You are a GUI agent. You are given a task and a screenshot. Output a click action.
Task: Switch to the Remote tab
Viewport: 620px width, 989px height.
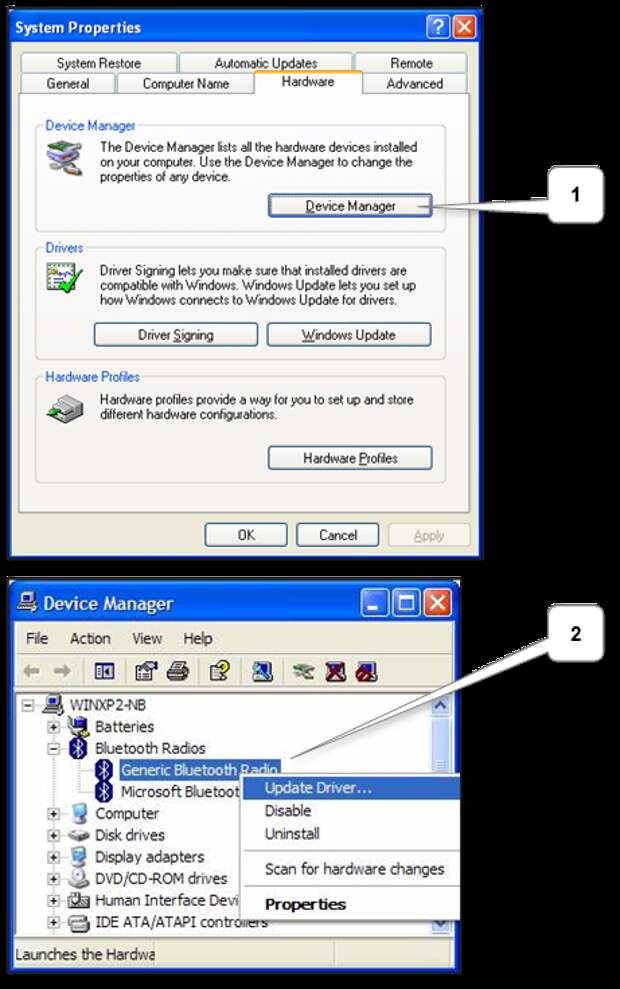click(411, 63)
